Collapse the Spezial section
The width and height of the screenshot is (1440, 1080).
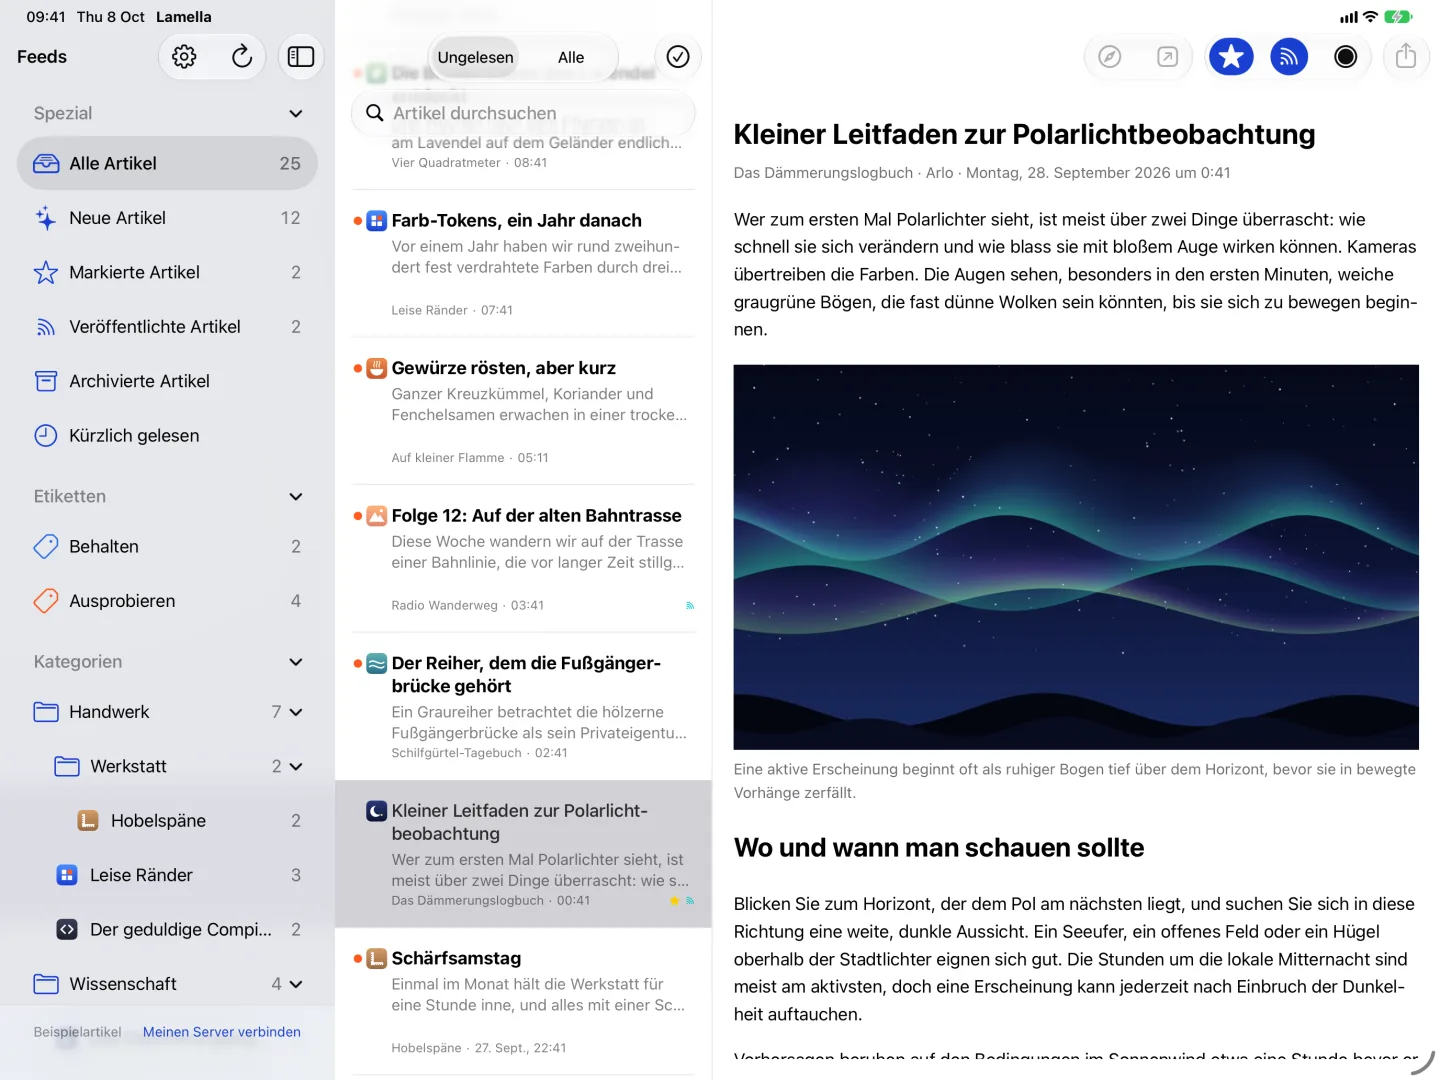coord(296,114)
